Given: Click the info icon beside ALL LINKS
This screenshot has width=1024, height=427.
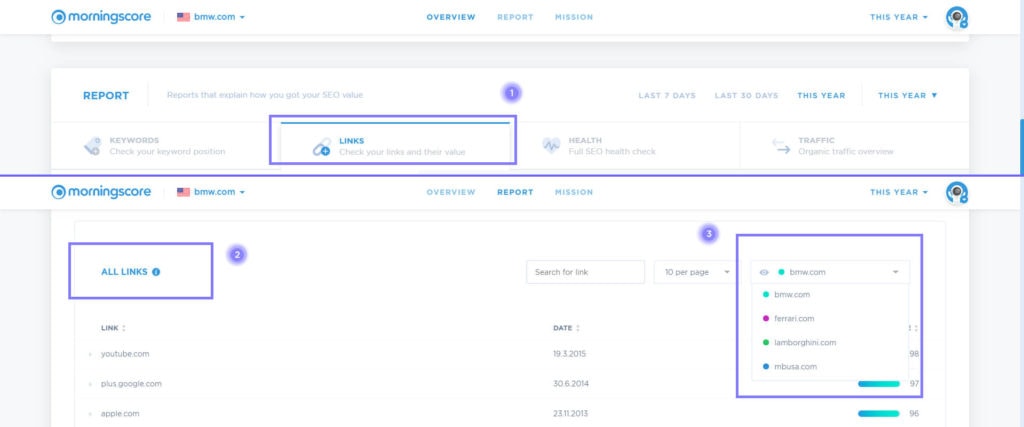Looking at the screenshot, I should 156,272.
